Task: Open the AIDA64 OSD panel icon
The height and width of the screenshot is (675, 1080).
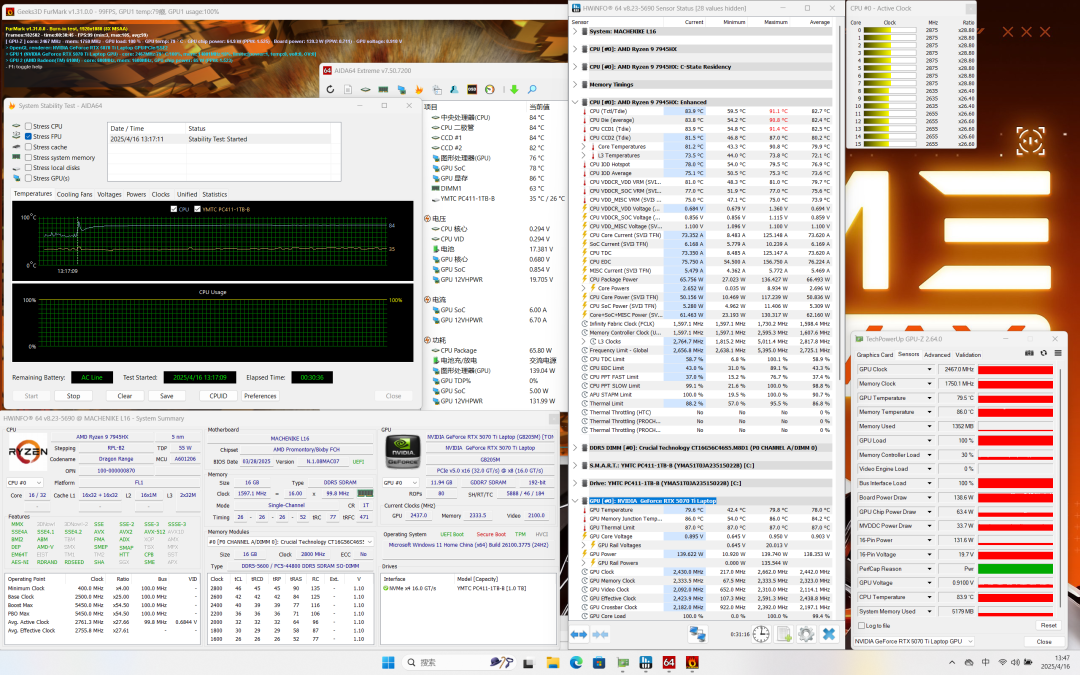Action: [472, 90]
